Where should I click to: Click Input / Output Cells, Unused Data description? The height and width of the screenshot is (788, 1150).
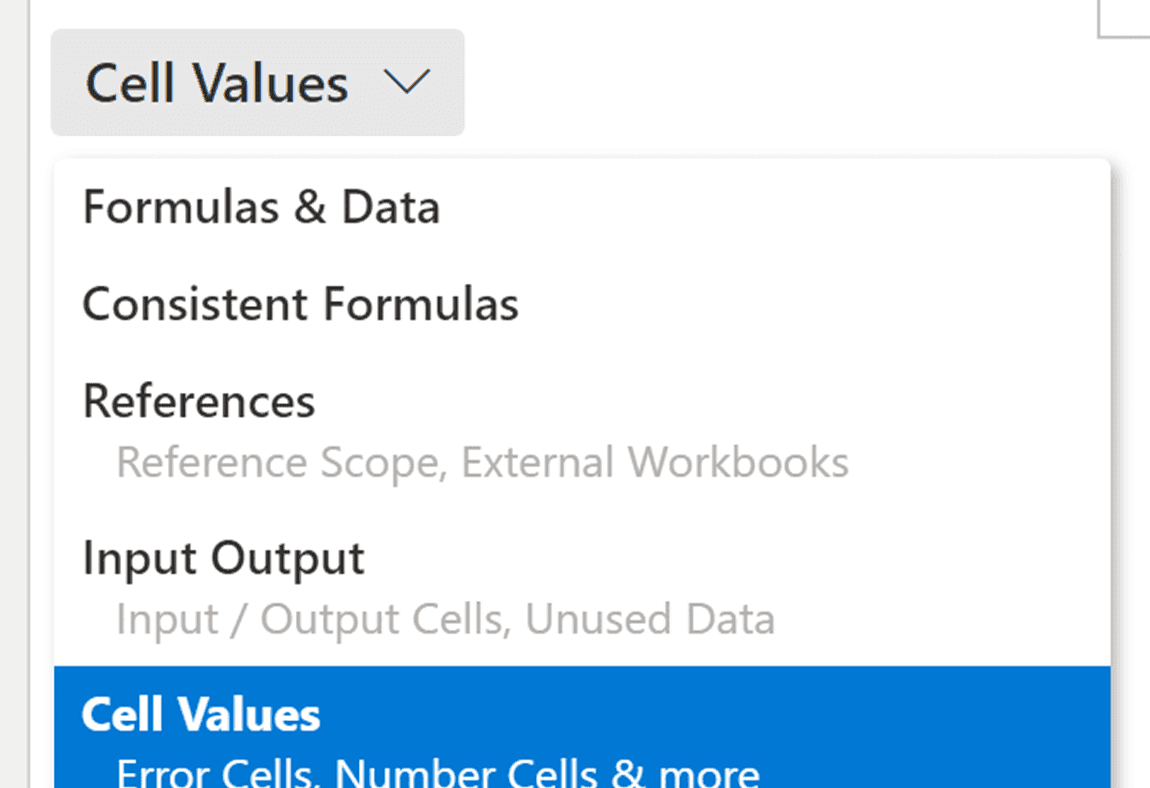(445, 619)
